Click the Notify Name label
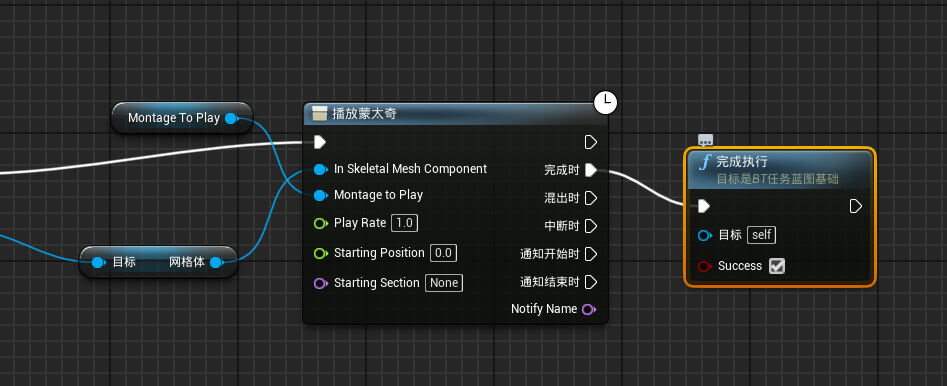 click(x=544, y=309)
